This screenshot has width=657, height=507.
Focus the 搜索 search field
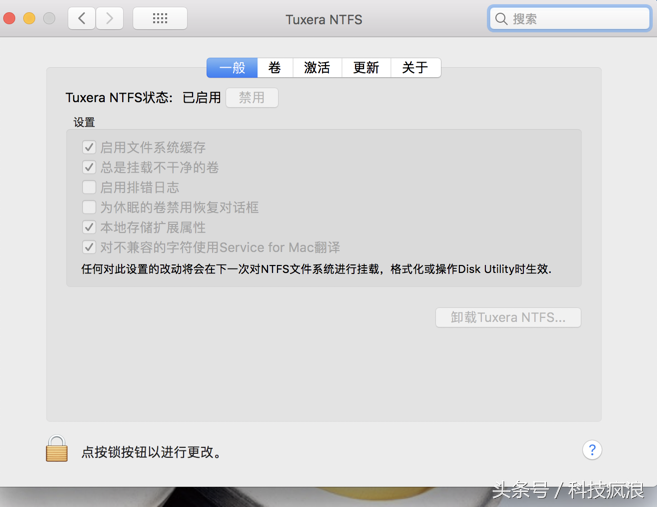coord(569,19)
